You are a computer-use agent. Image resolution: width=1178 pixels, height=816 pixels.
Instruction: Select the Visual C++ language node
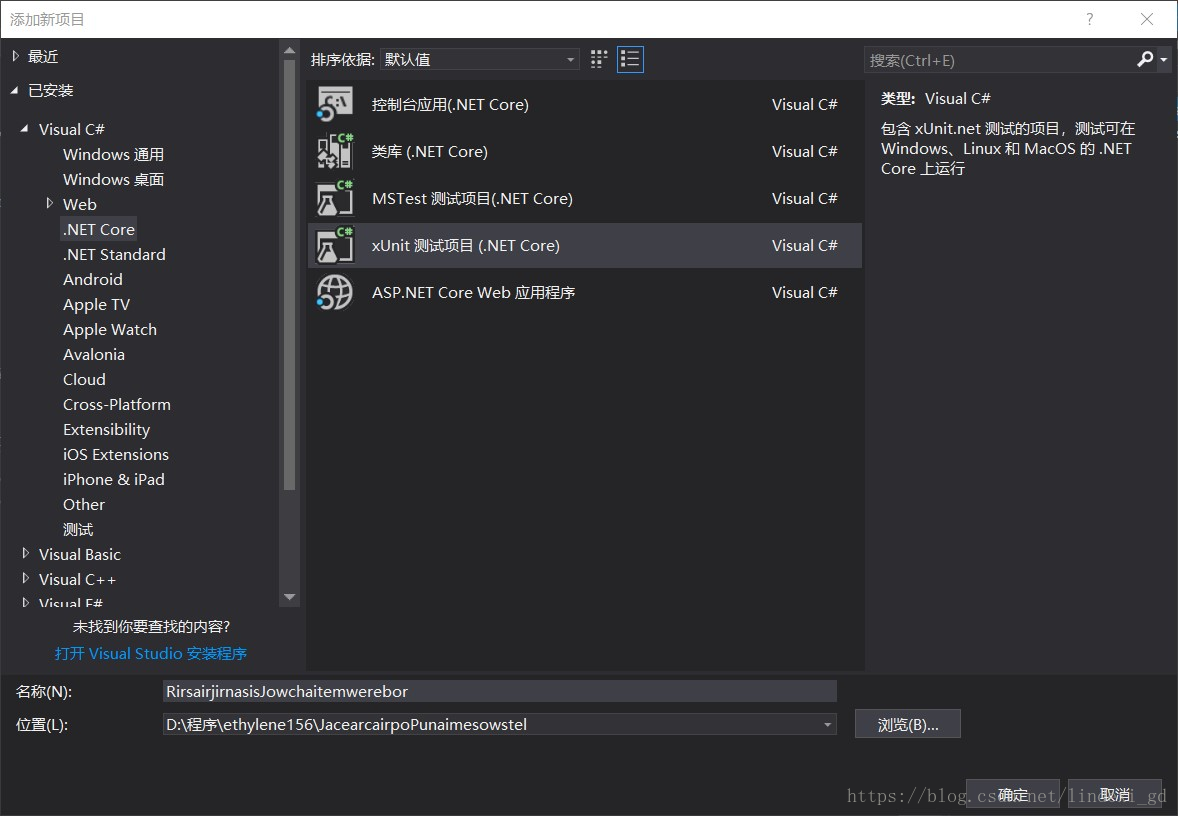(77, 579)
